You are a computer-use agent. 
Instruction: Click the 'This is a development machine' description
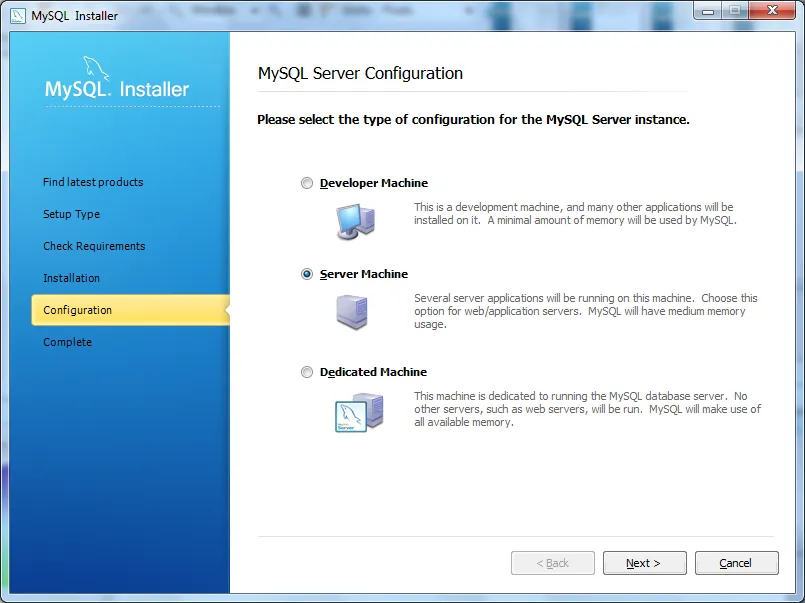coord(575,213)
